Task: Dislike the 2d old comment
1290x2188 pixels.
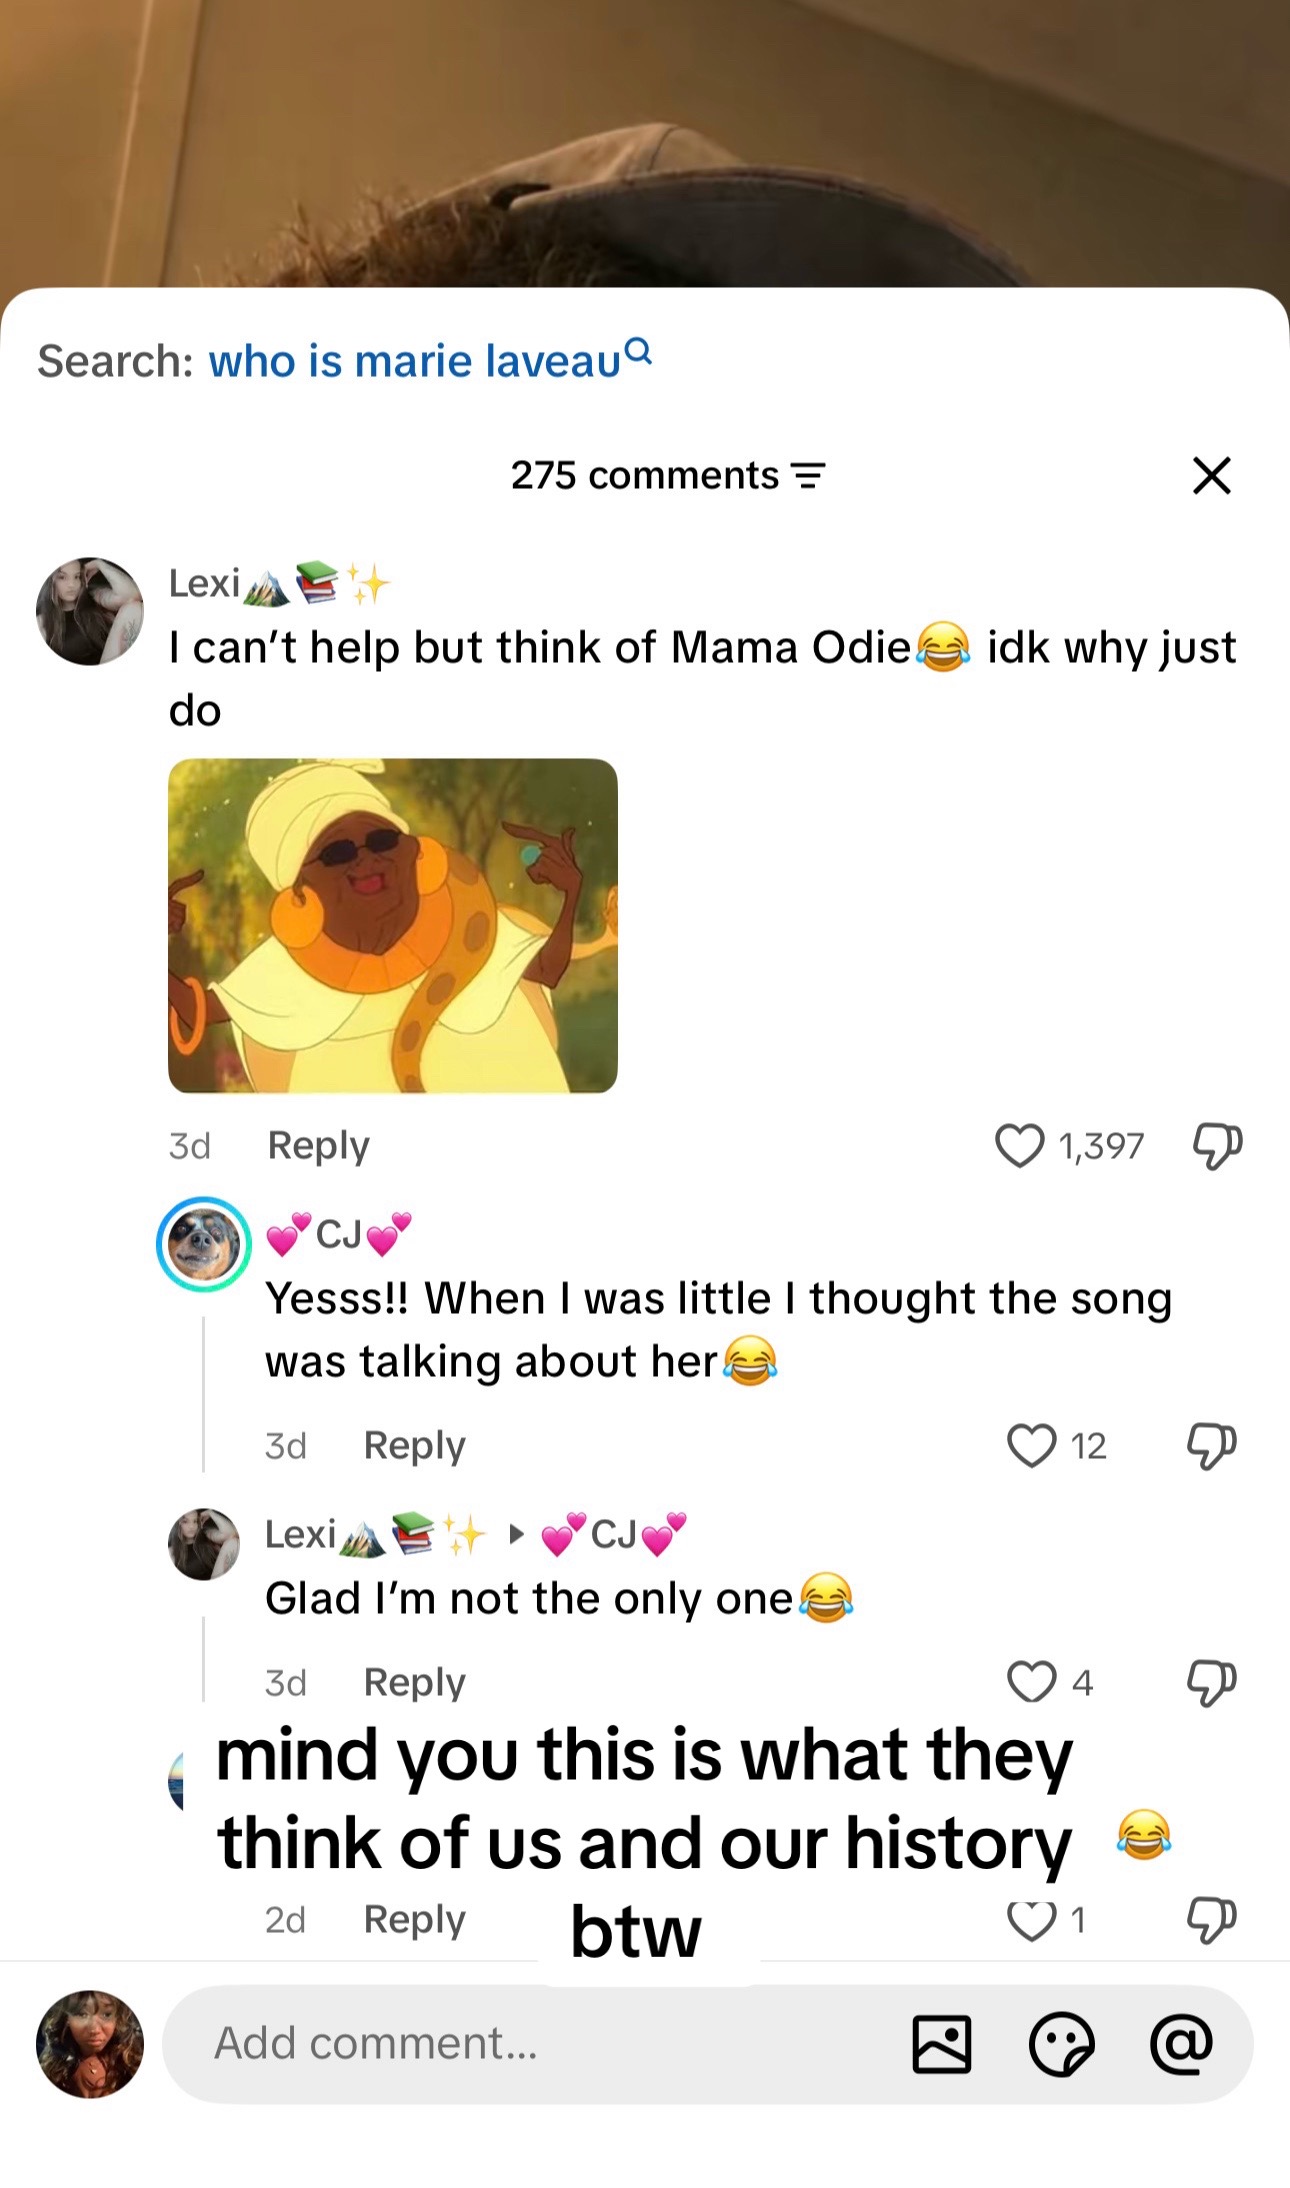Action: [x=1212, y=1920]
